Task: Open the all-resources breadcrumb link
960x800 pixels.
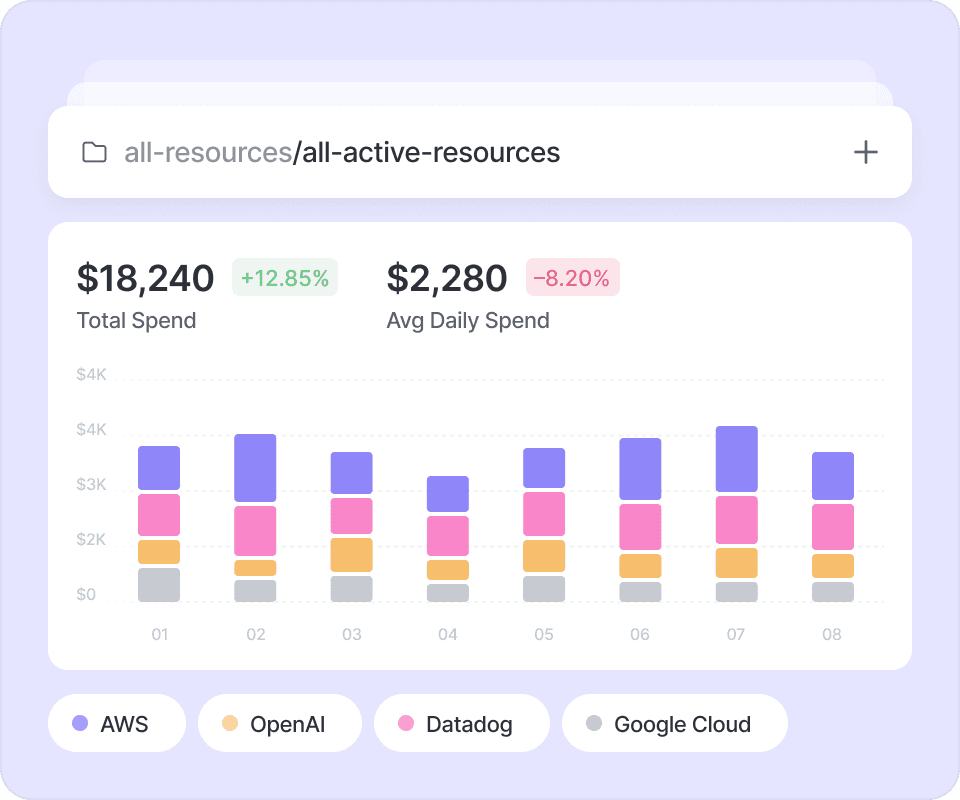Action: pyautogui.click(x=207, y=153)
